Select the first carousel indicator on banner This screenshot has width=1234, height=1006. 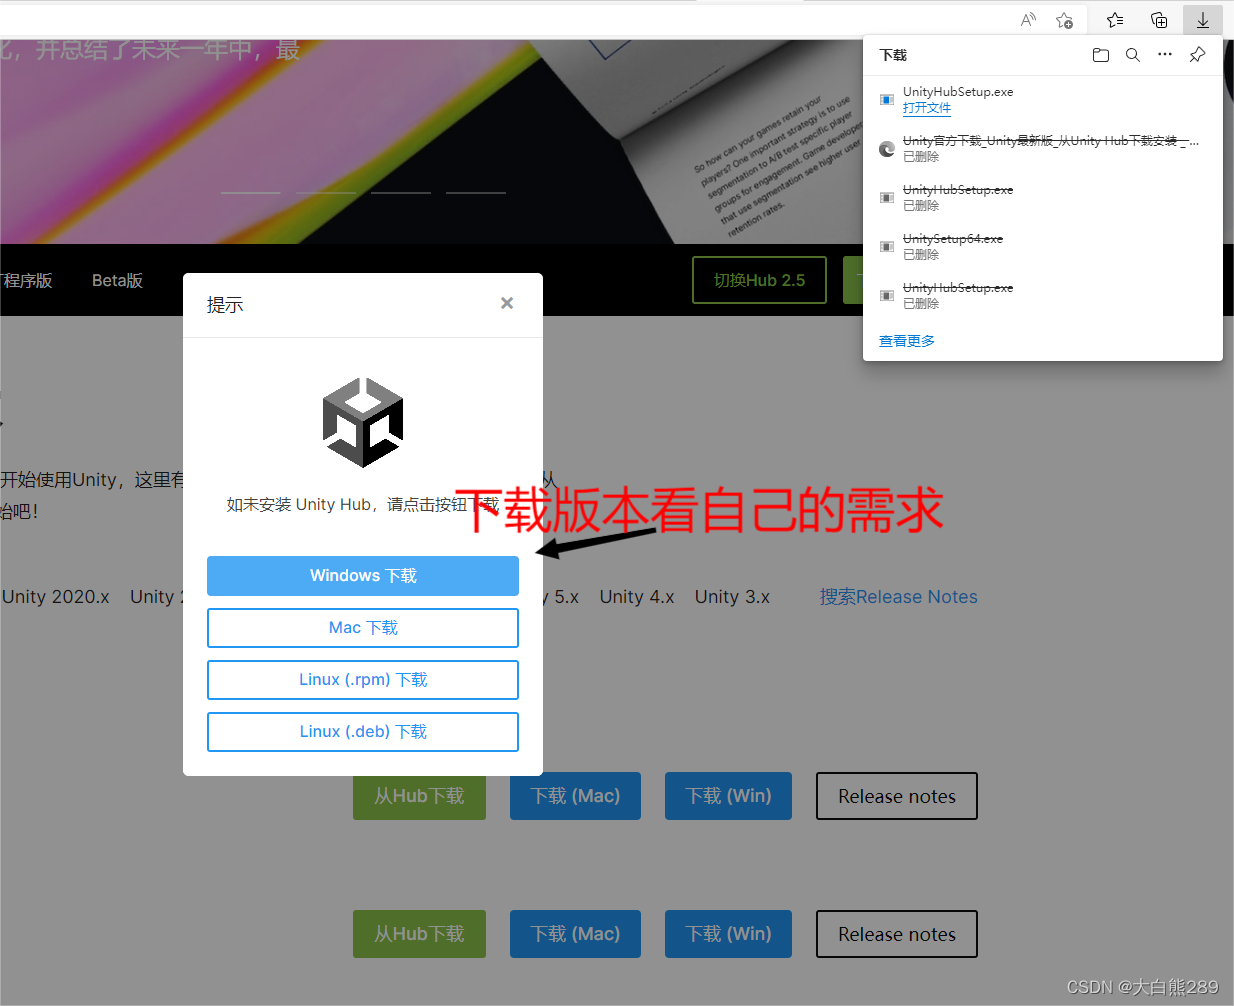point(251,192)
